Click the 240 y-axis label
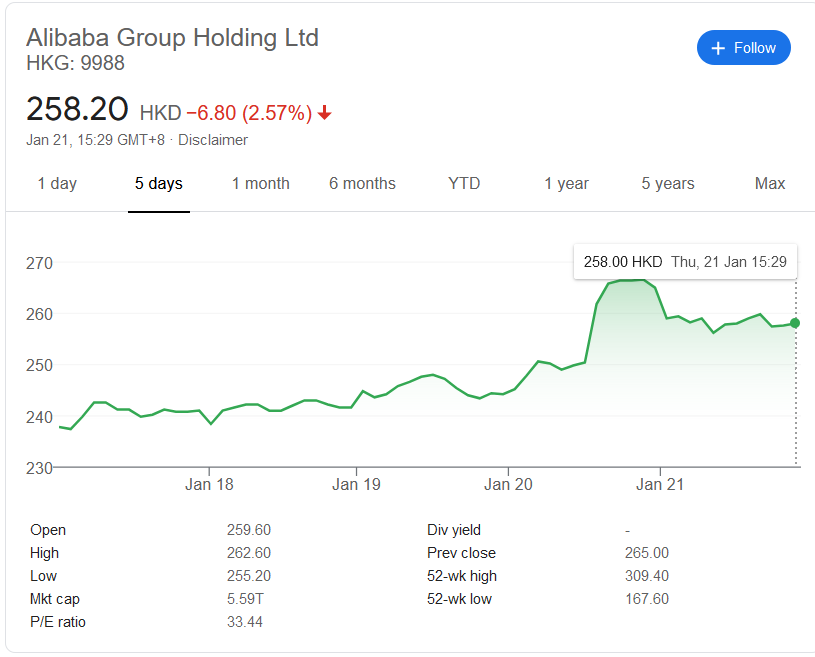Viewport: 815px width, 657px height. point(40,416)
